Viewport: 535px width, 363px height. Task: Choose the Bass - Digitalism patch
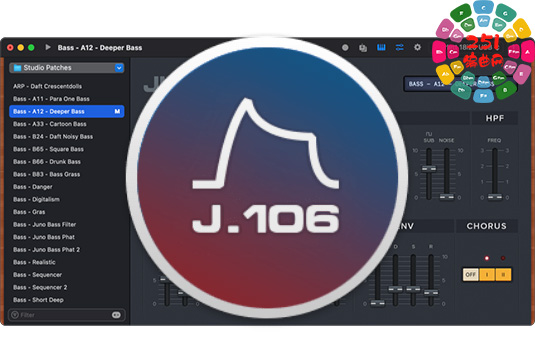pyautogui.click(x=37, y=199)
